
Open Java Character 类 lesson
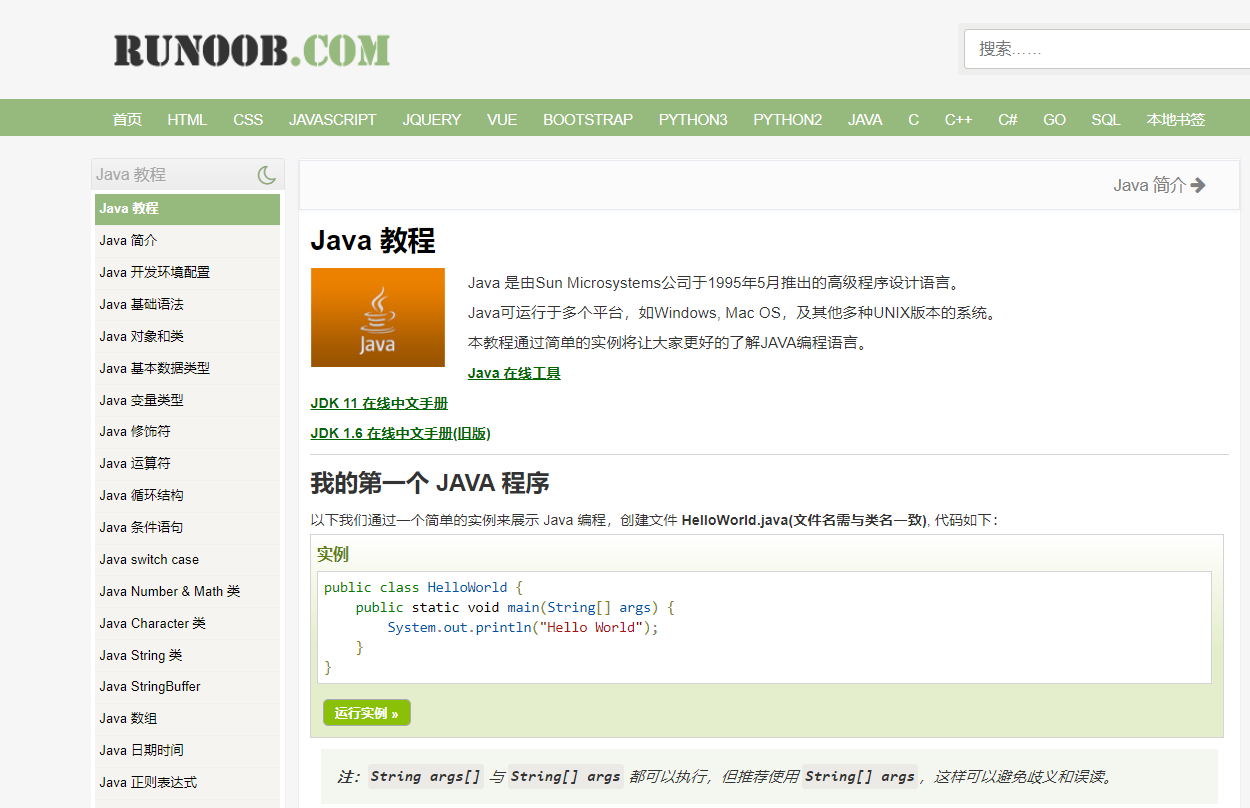coord(187,624)
